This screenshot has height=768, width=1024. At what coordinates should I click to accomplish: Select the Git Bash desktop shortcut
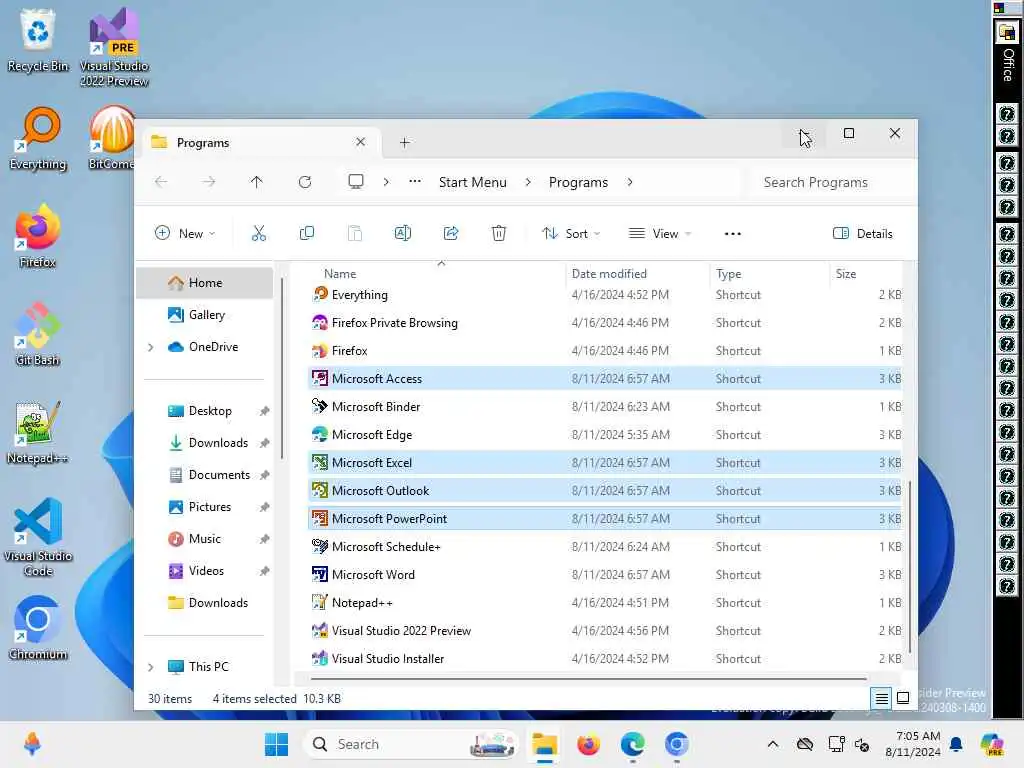coord(38,334)
